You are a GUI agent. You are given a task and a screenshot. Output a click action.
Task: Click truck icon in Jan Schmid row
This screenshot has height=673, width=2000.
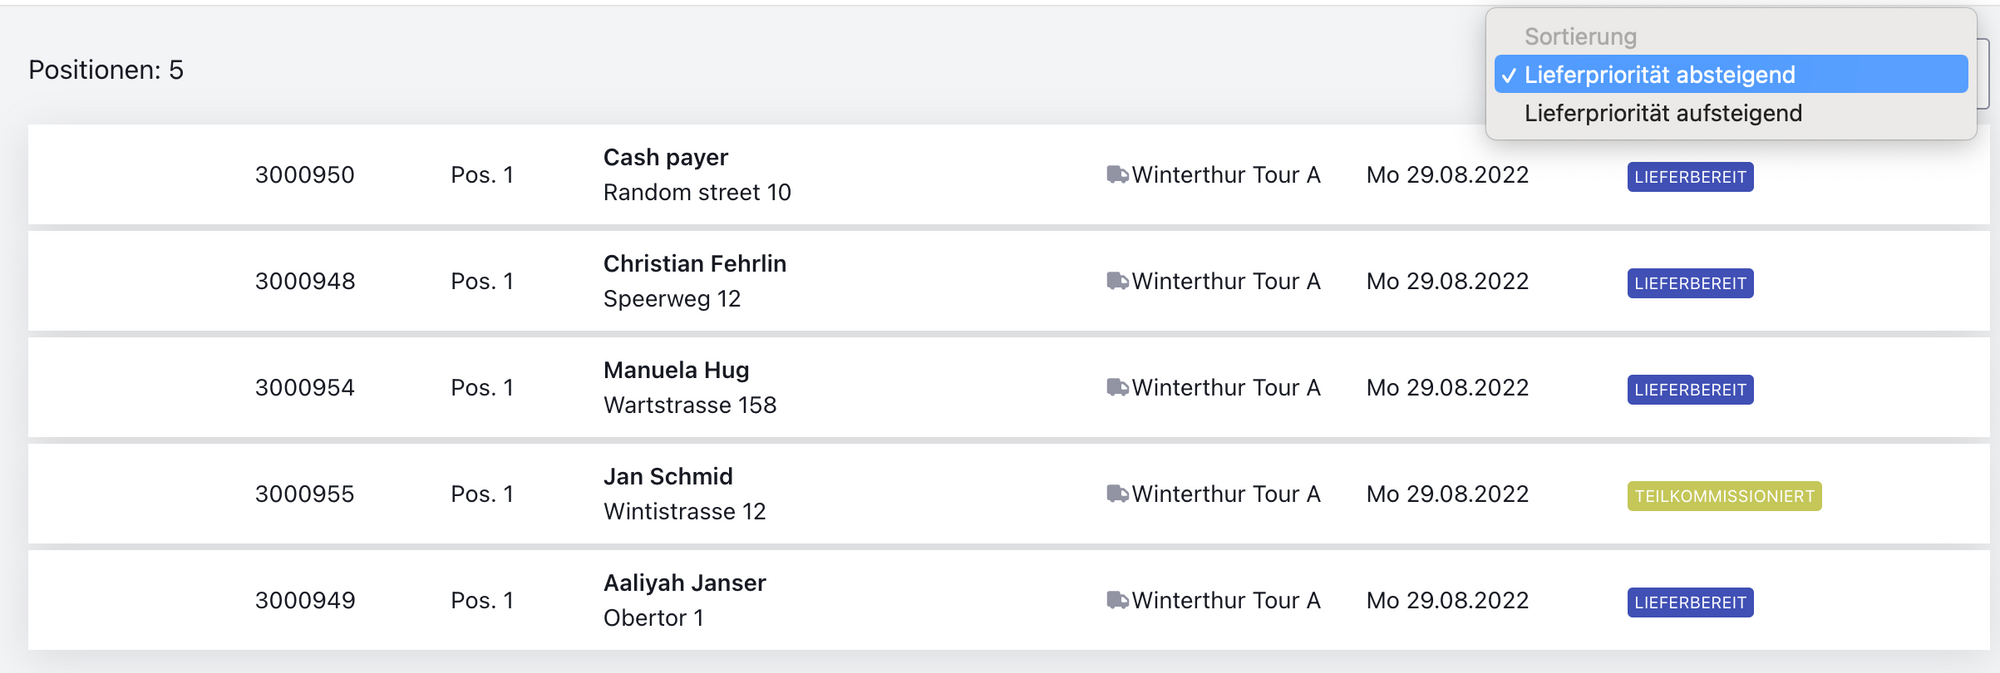click(1117, 494)
